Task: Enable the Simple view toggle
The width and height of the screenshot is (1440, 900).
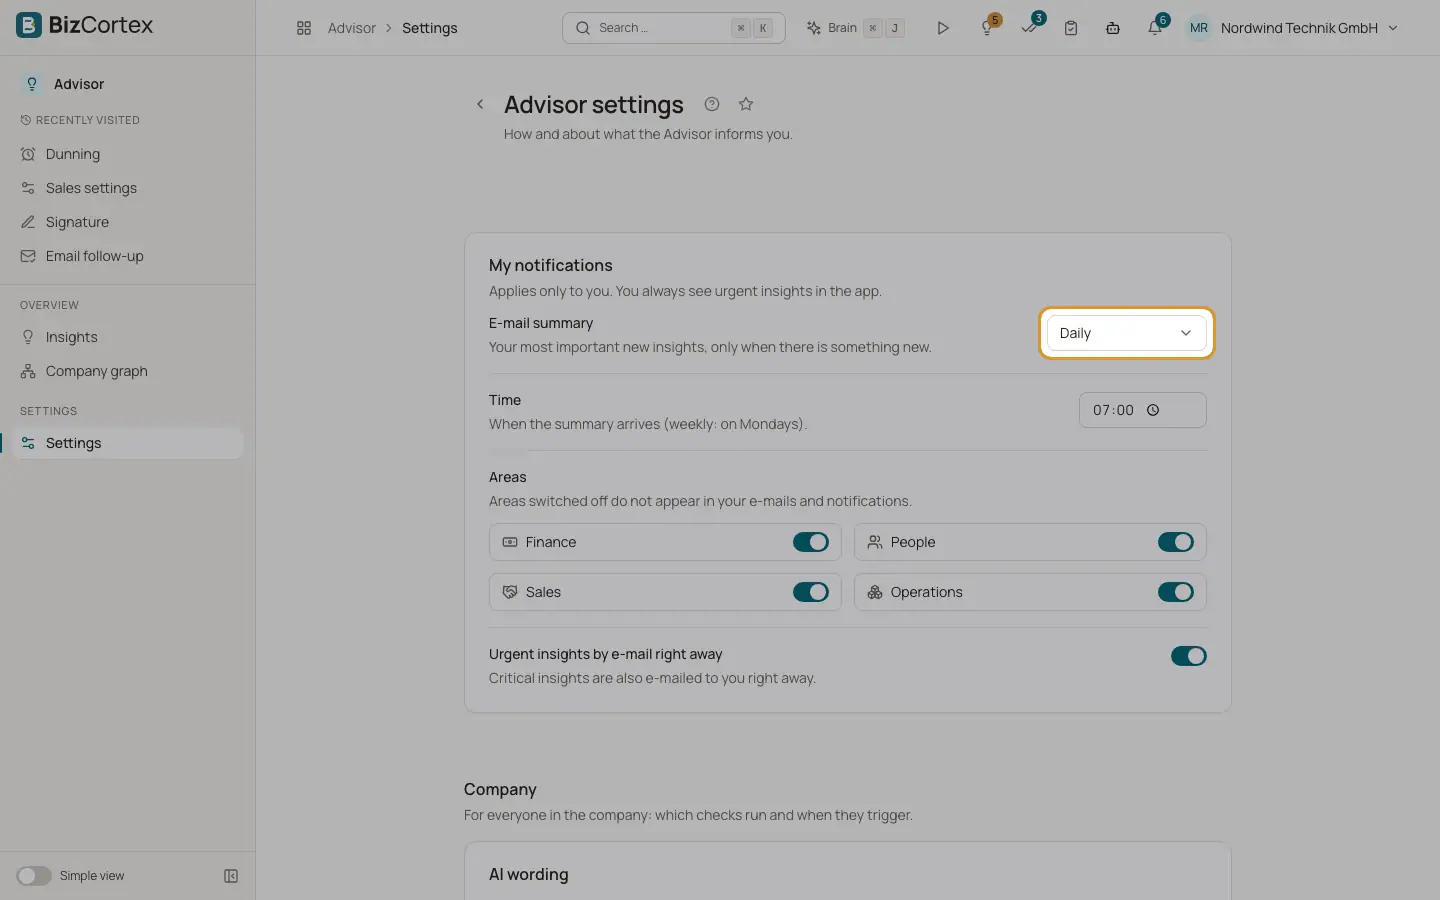Action: (34, 876)
